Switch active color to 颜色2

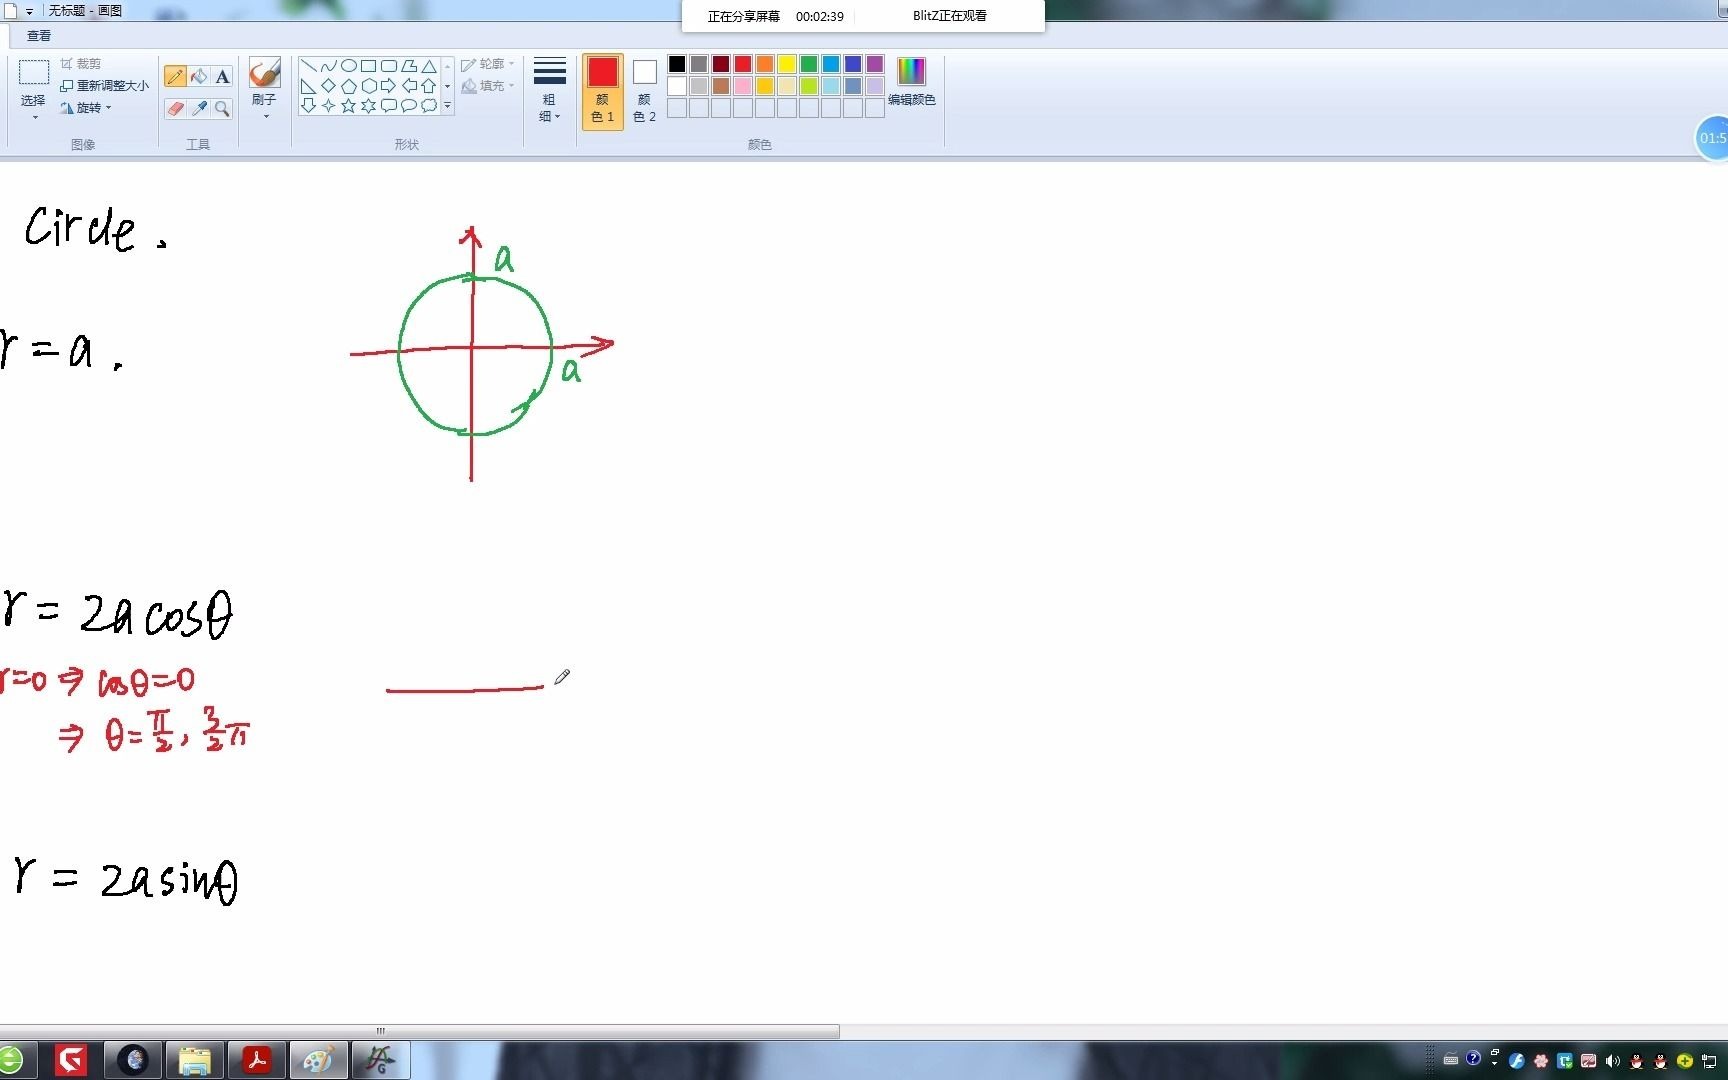[x=643, y=90]
